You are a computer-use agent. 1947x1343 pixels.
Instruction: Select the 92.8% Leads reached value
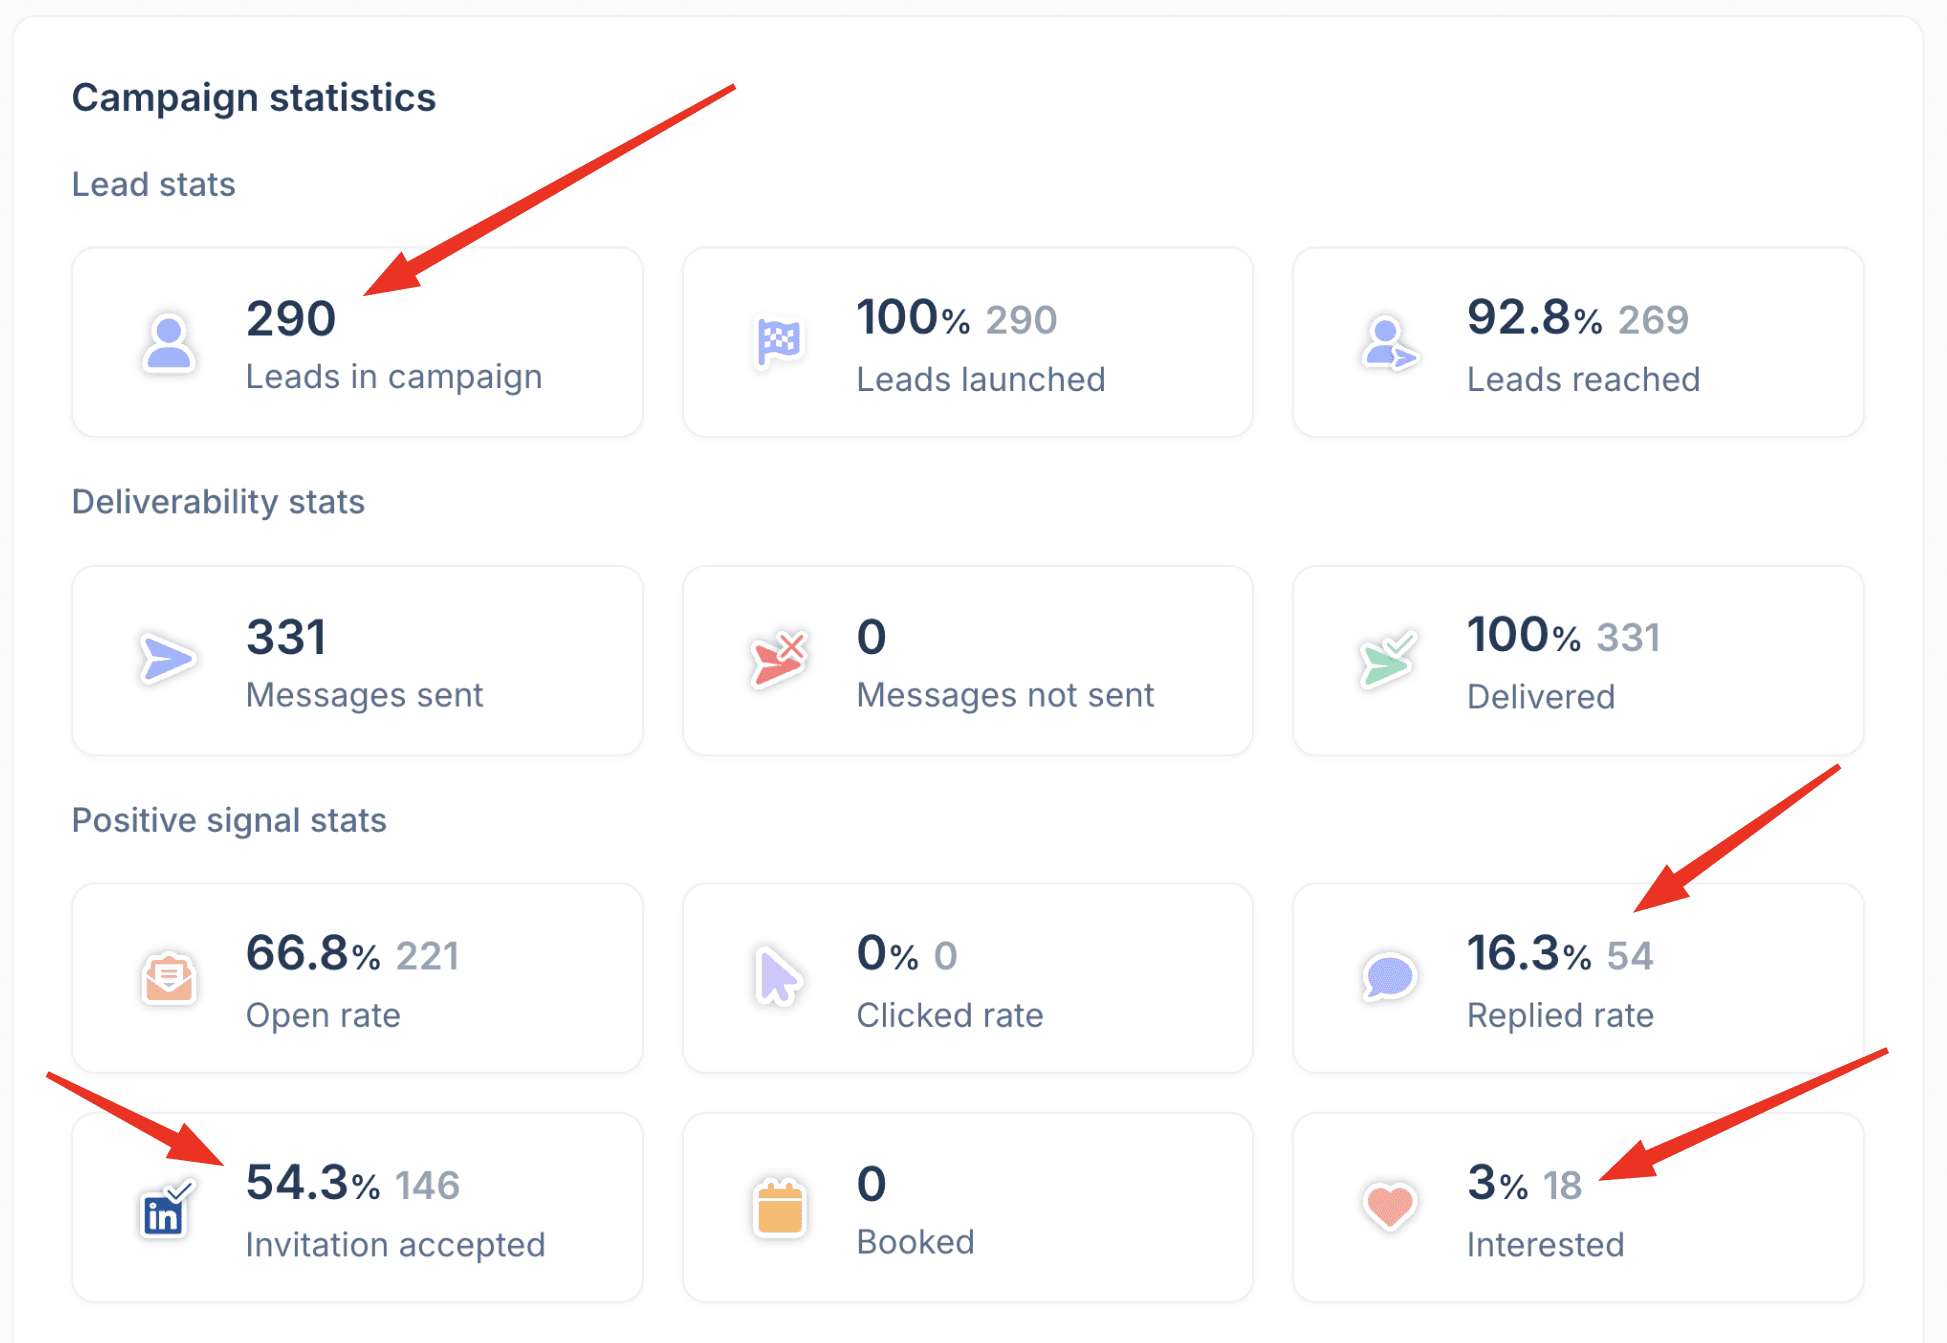1534,318
